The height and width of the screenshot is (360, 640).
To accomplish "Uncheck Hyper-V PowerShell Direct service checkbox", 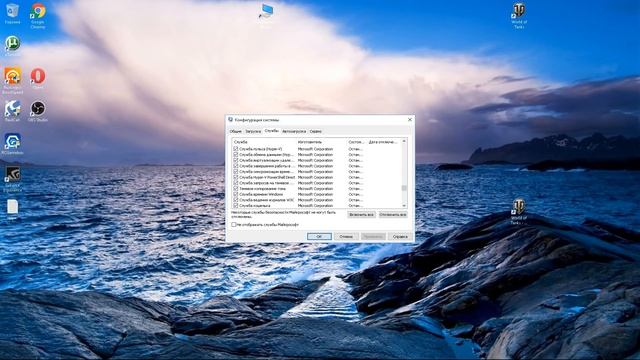I will 236,178.
